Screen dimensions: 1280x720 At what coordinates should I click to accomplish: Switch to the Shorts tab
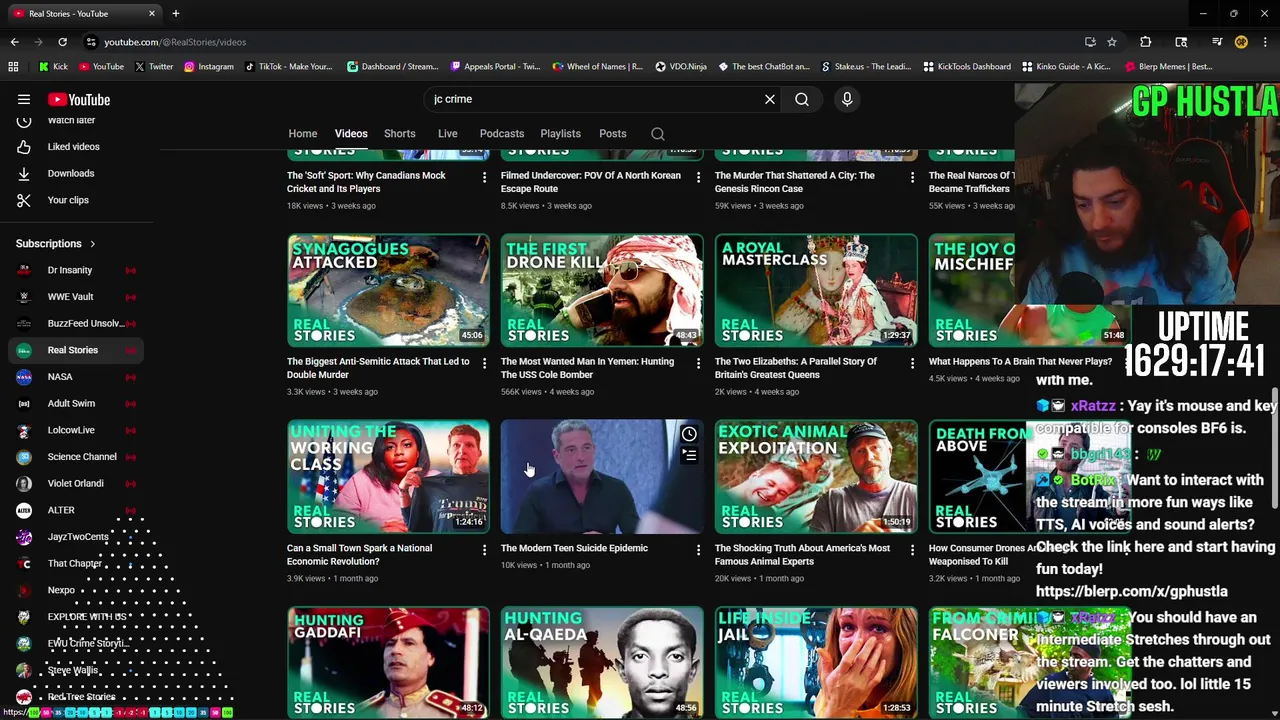[399, 134]
